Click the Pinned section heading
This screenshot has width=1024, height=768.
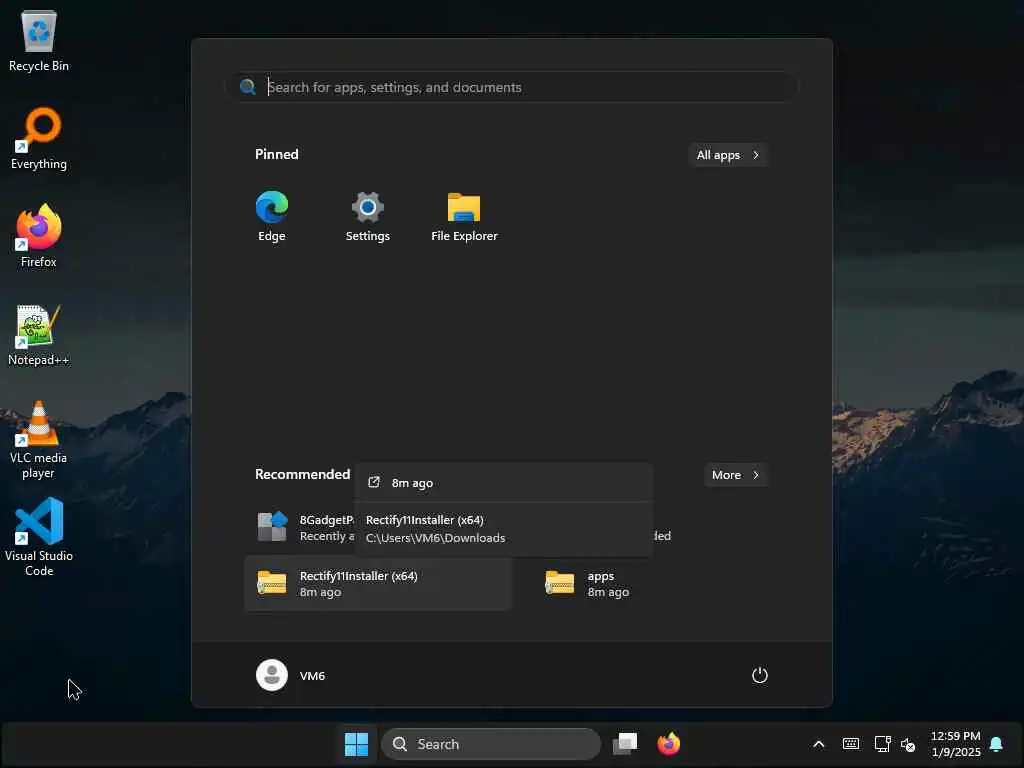[277, 154]
